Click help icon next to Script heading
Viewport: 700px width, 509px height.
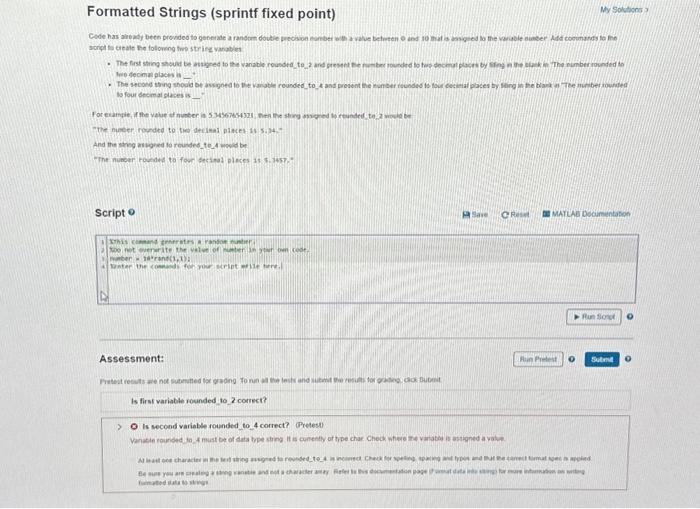(131, 213)
